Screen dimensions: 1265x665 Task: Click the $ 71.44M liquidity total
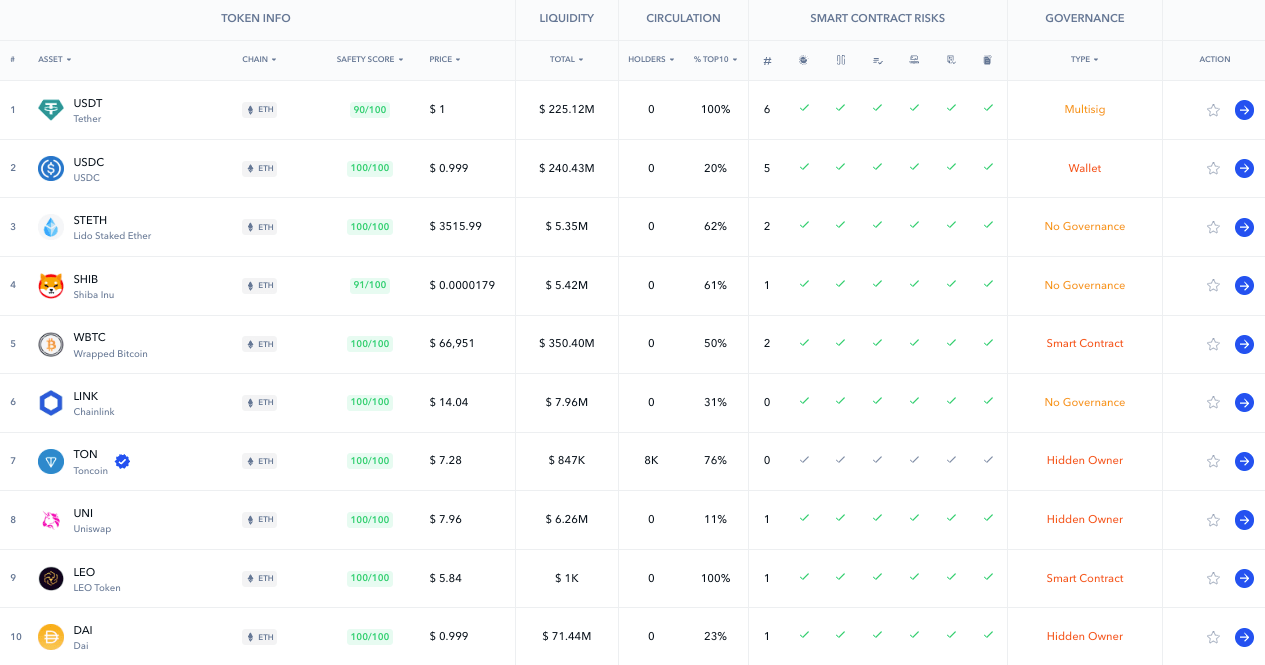tap(566, 637)
